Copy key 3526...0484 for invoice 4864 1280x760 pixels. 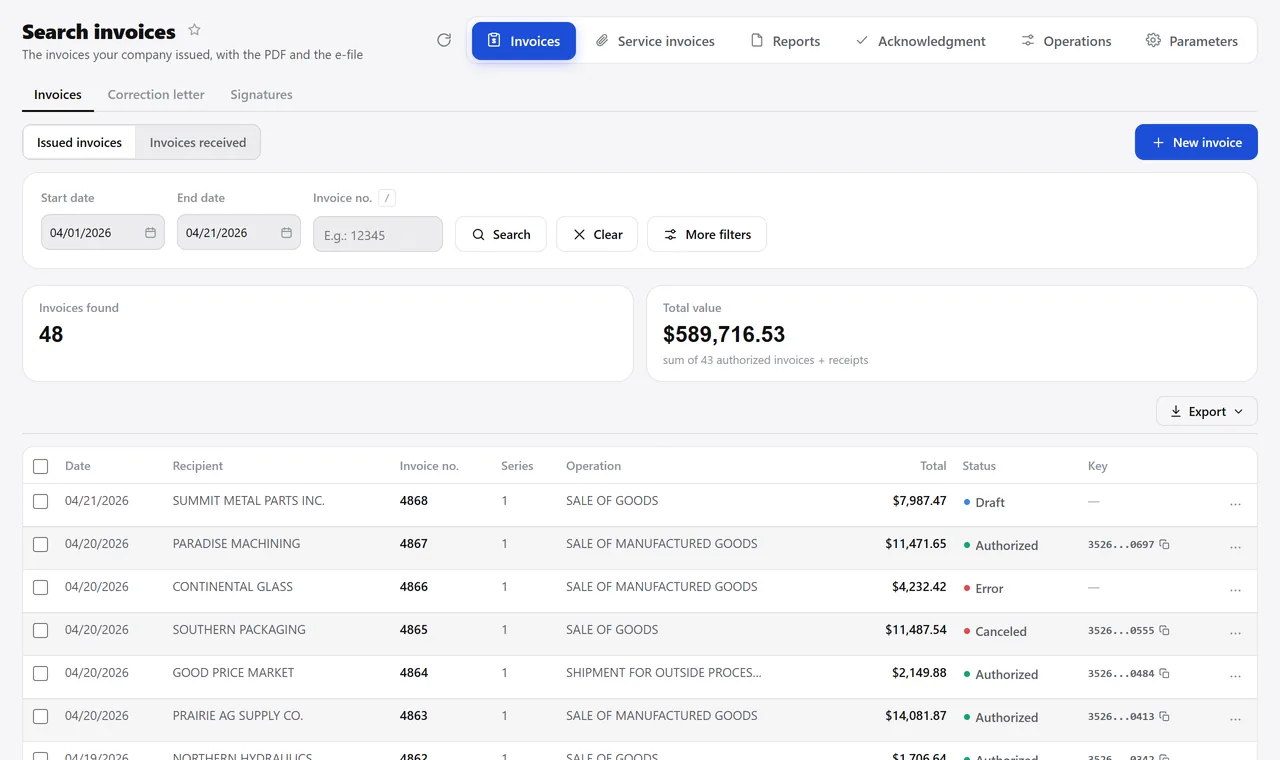[1164, 674]
